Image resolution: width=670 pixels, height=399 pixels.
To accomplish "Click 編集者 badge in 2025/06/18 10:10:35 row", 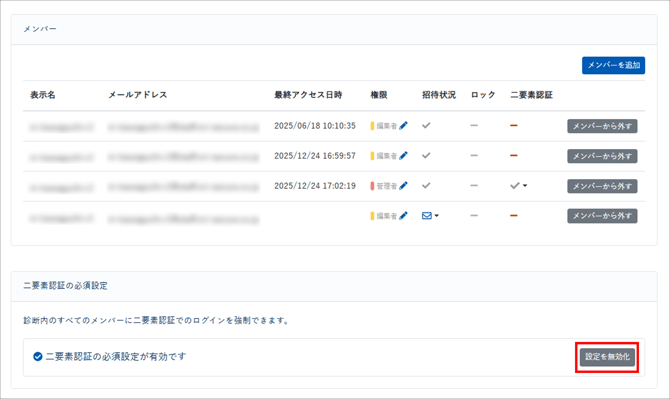I will tap(384, 126).
